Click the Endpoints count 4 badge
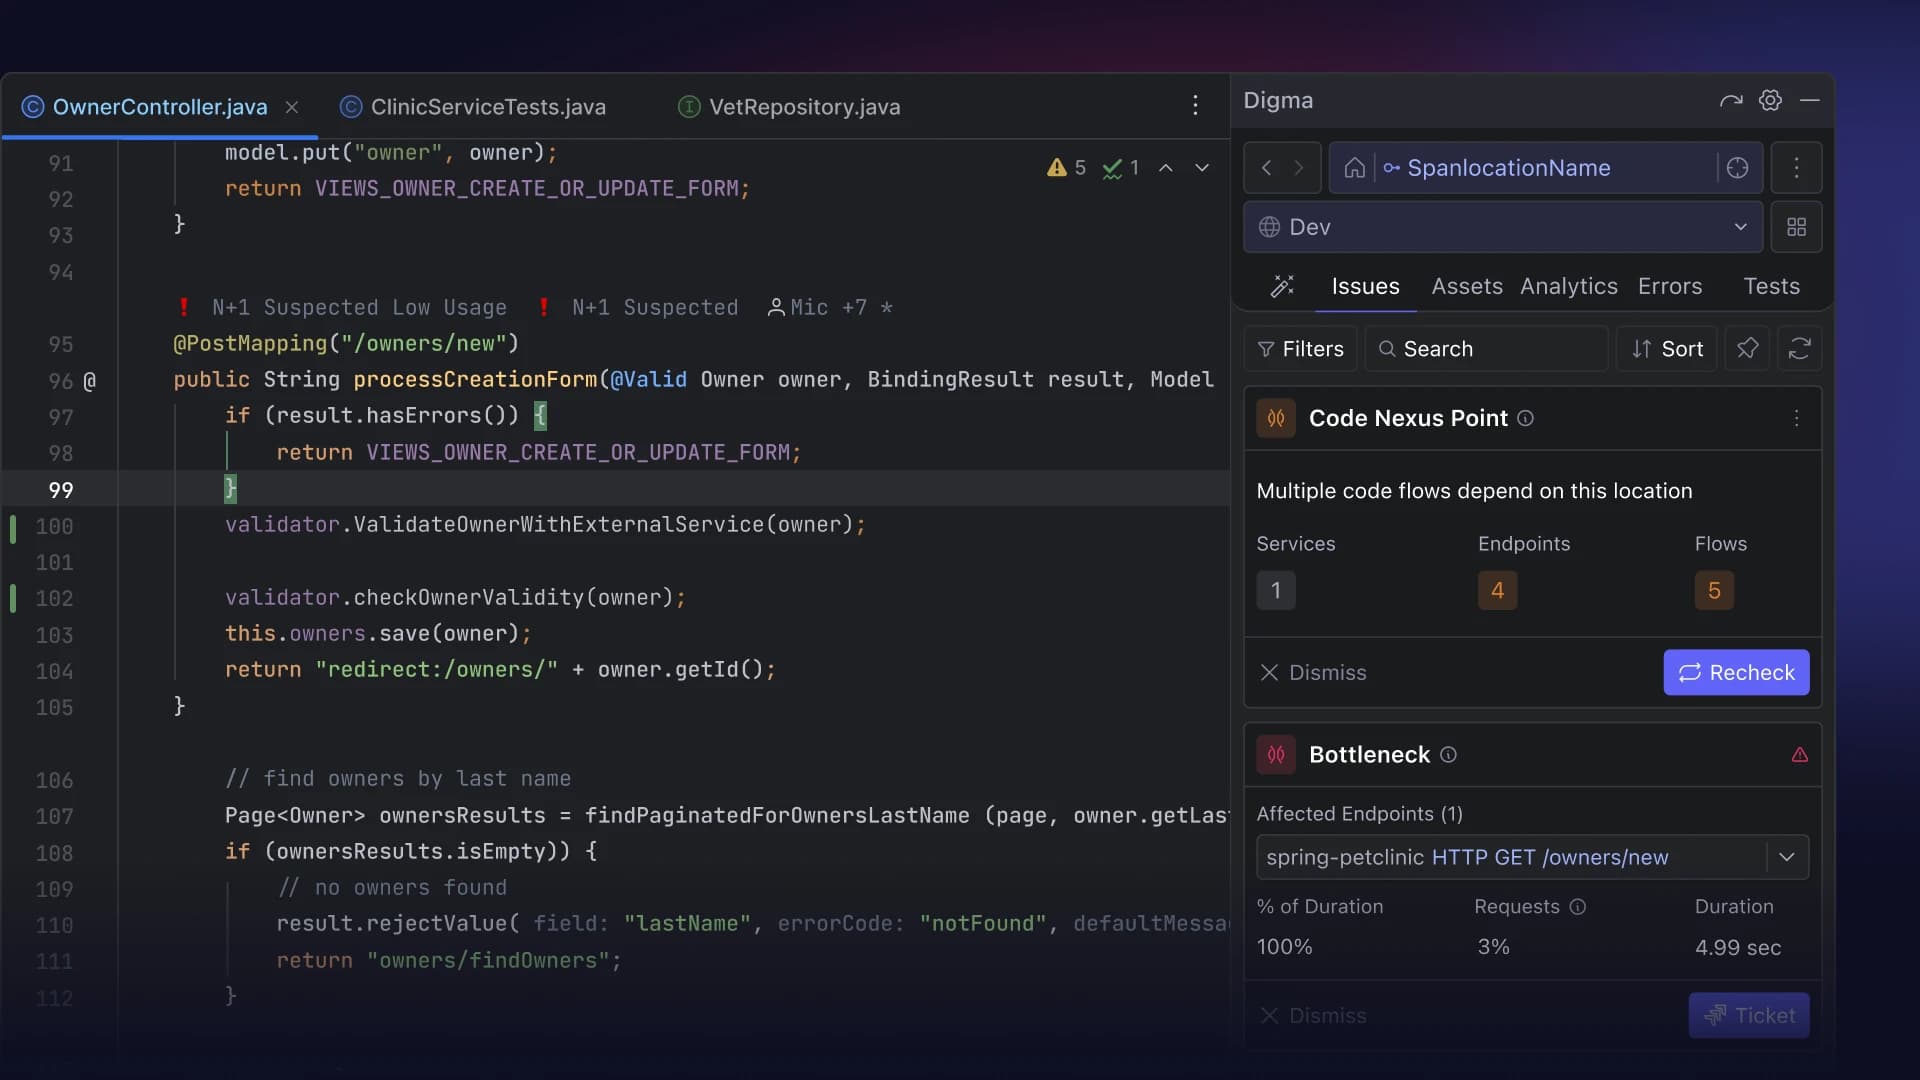Viewport: 1920px width, 1080px height. click(x=1497, y=591)
